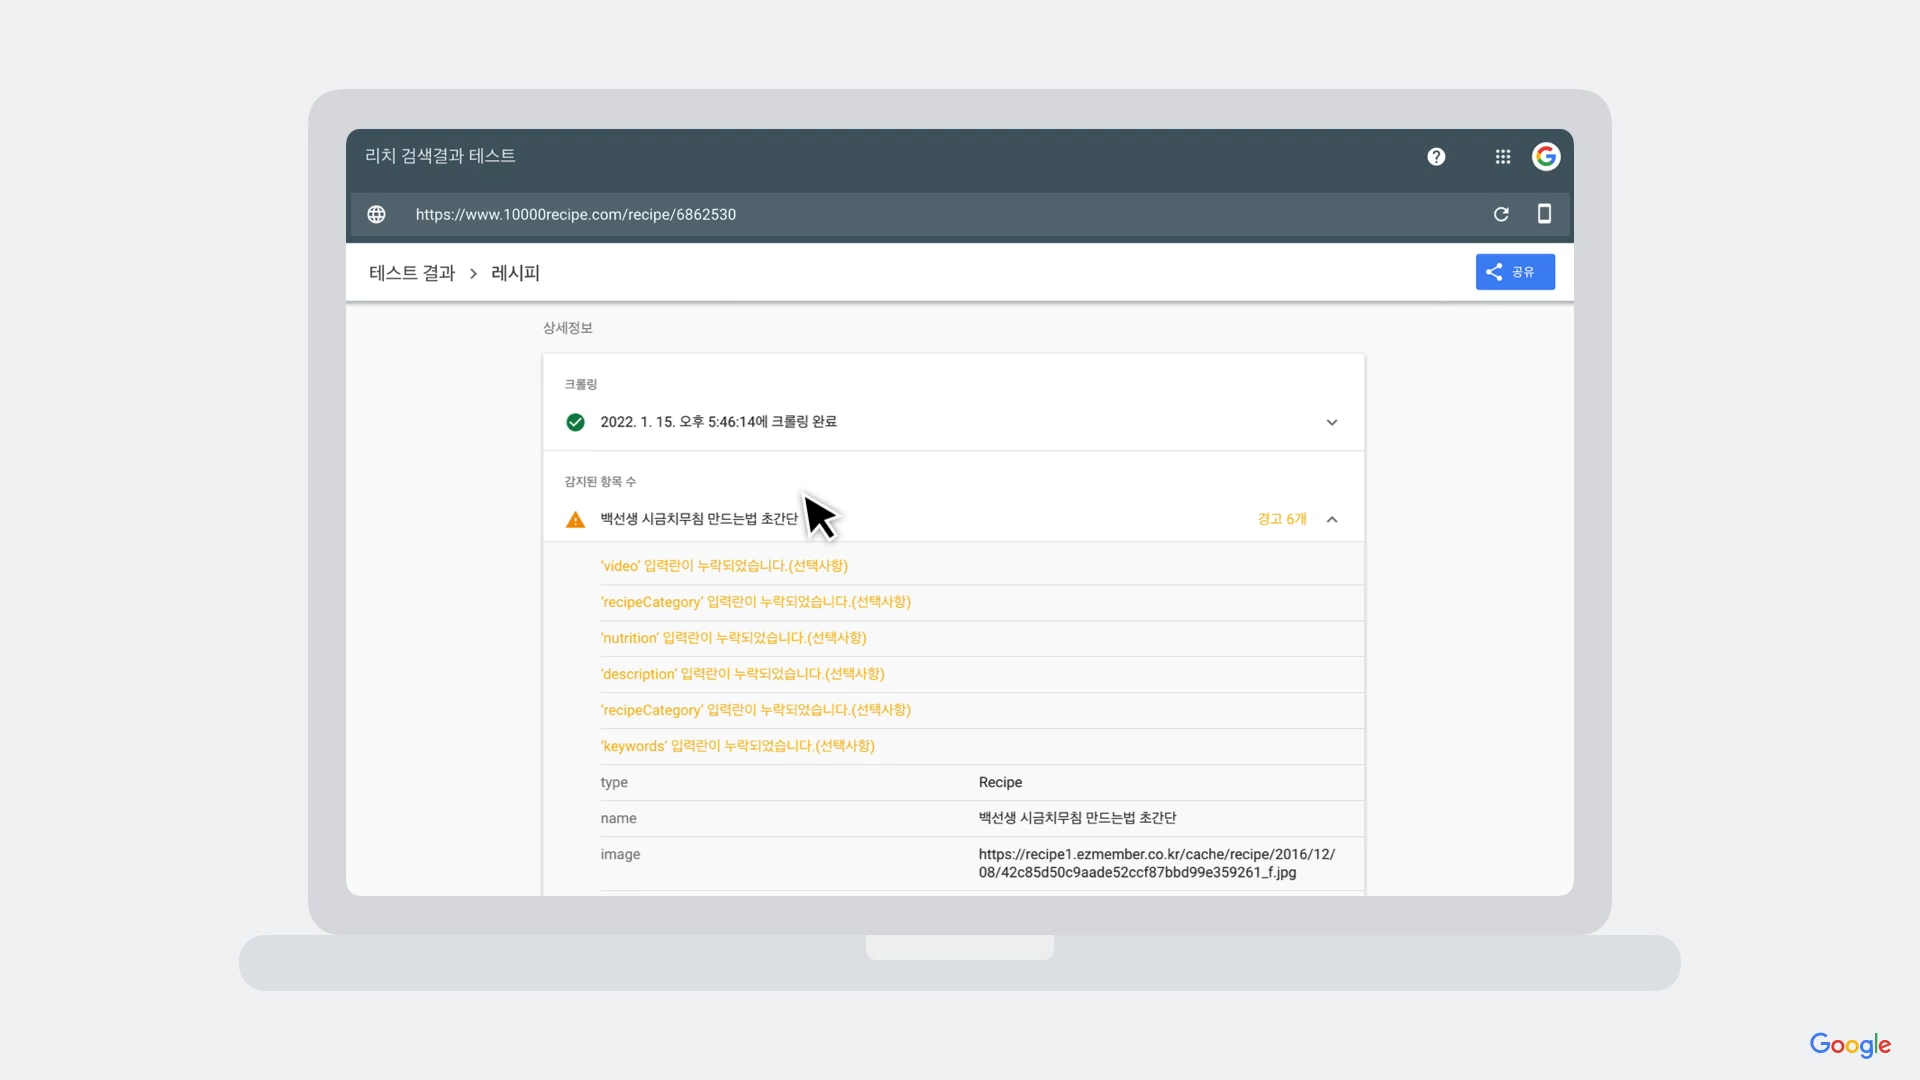The image size is (1920, 1080).
Task: Click the 경고 6개 warning count
Action: pos(1282,519)
